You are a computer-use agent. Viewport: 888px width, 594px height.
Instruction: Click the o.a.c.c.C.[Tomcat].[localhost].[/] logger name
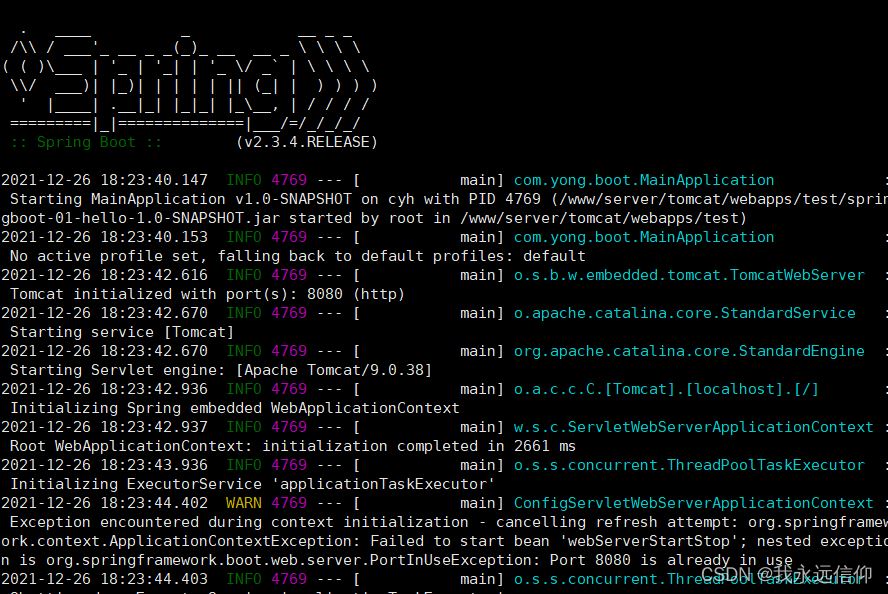(666, 389)
